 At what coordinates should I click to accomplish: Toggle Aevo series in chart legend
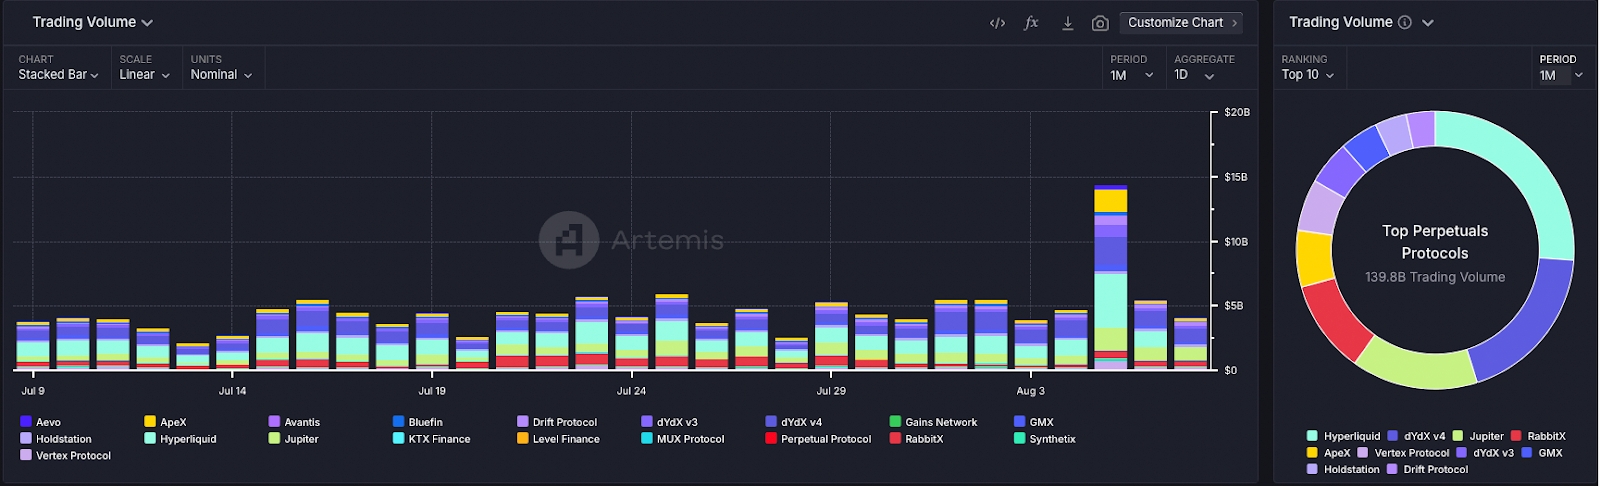tap(40, 422)
